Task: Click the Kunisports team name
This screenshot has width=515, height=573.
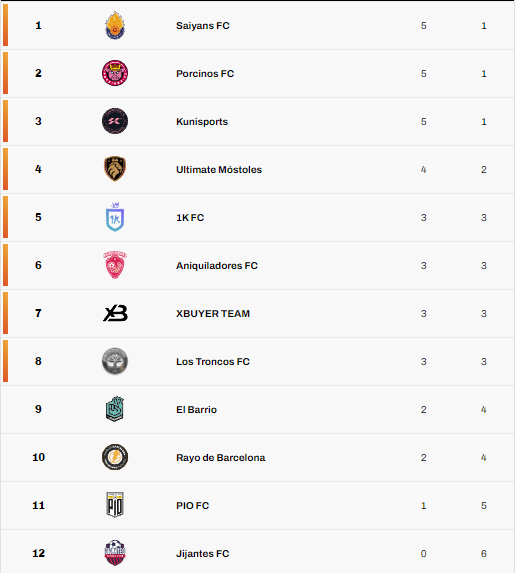Action: pyautogui.click(x=202, y=122)
